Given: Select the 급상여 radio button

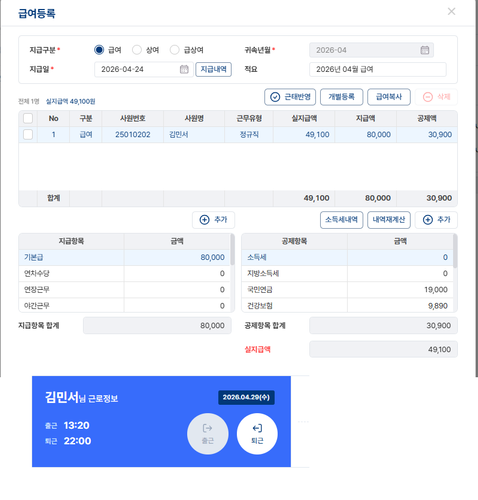Looking at the screenshot, I should click(x=174, y=50).
